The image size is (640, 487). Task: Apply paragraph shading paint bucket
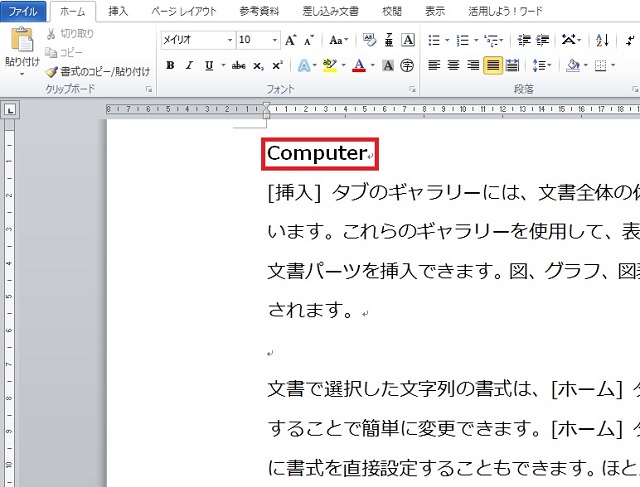(x=573, y=65)
